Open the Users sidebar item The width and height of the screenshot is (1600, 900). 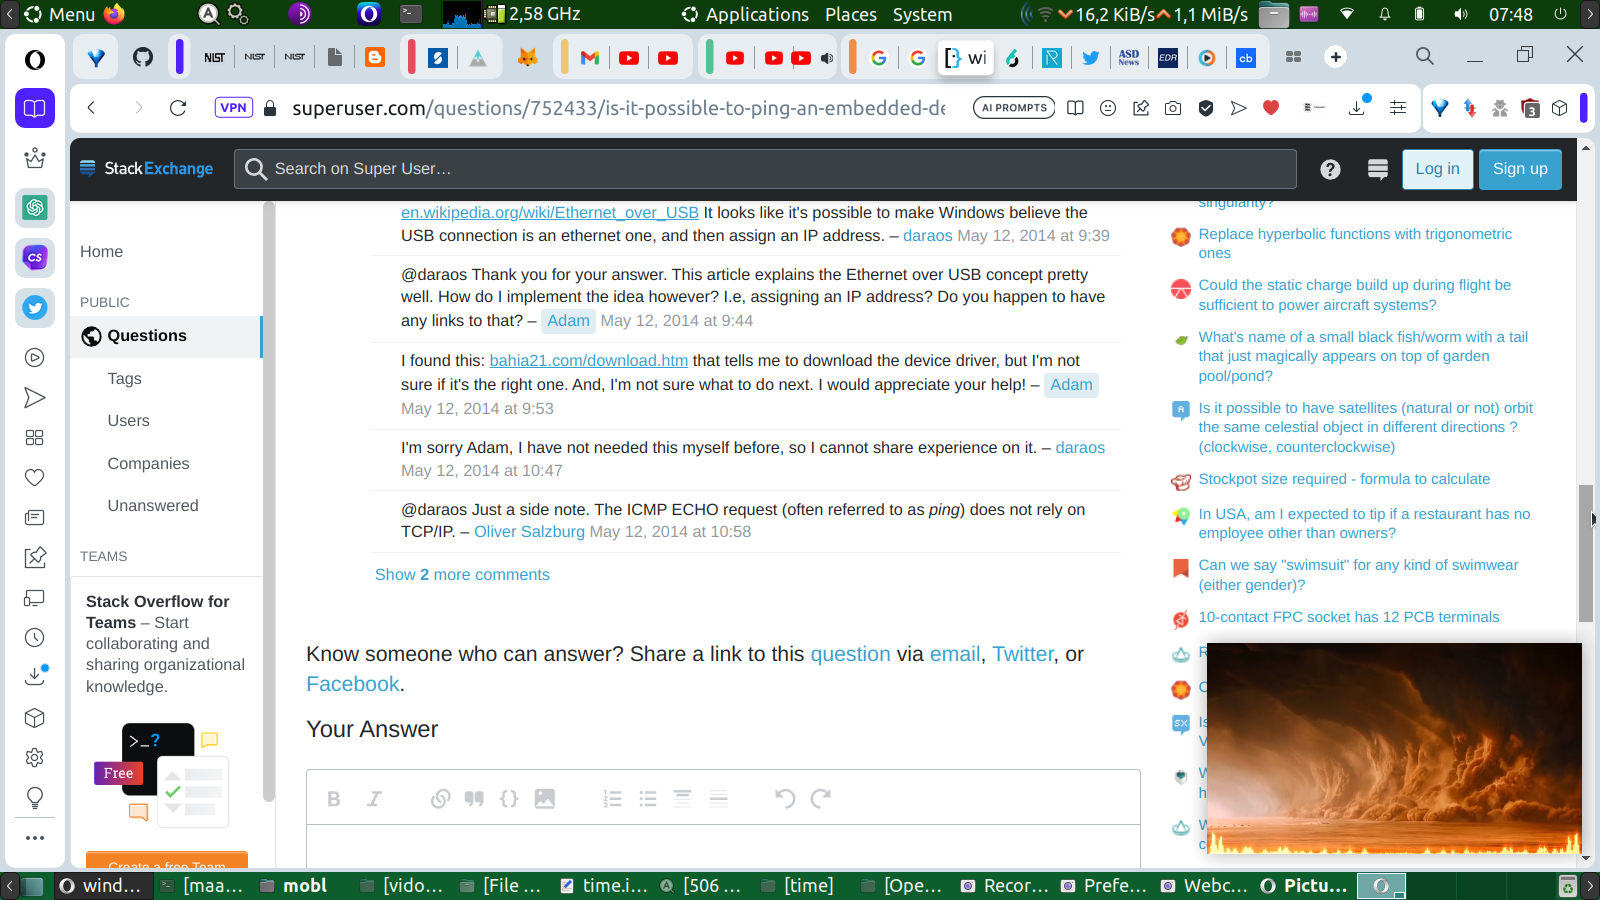tap(129, 421)
